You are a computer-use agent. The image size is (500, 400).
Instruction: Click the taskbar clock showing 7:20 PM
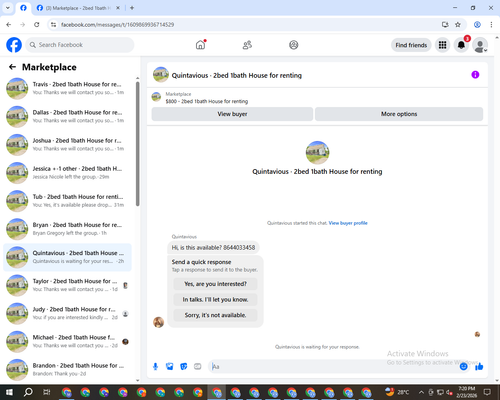[467, 392]
